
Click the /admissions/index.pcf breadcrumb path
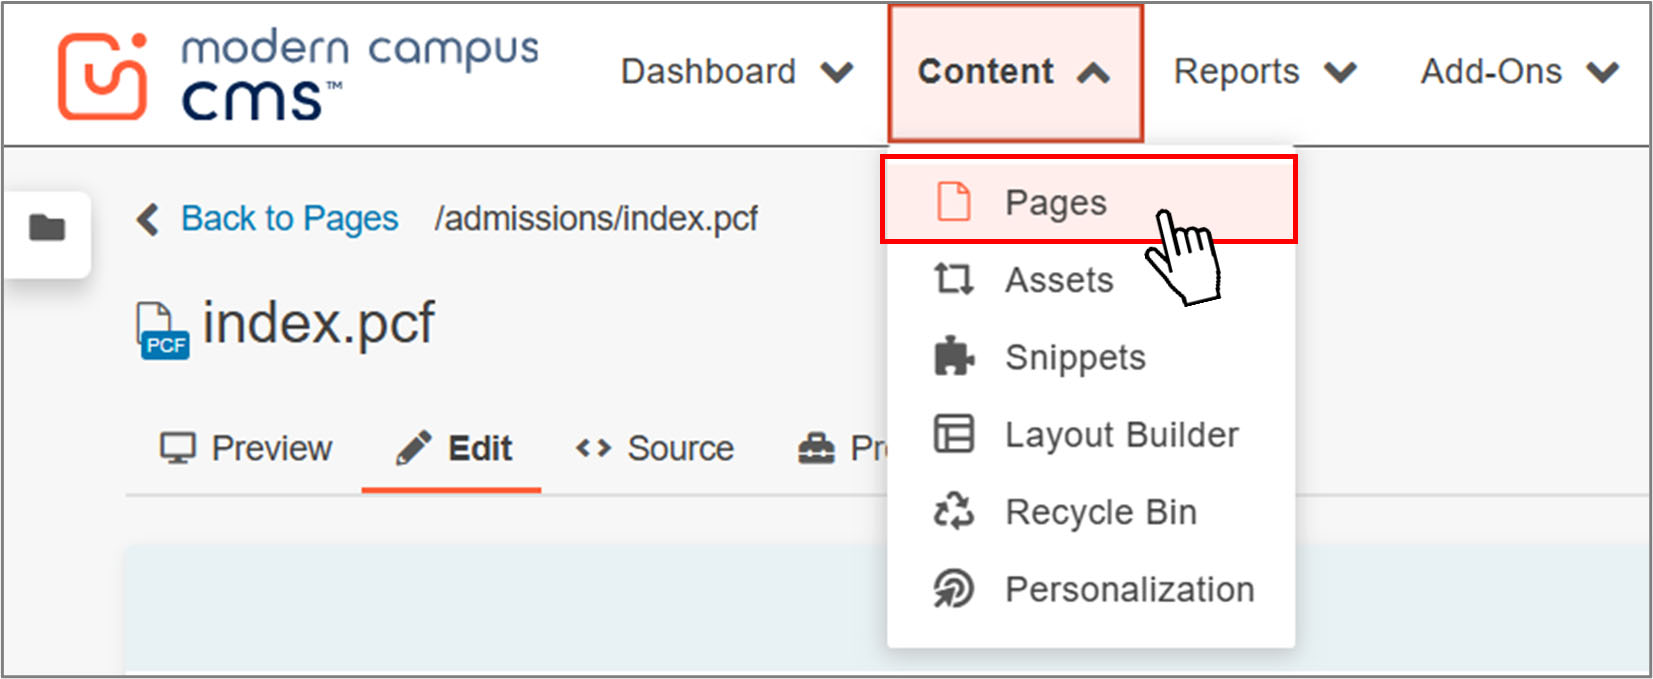pos(596,218)
